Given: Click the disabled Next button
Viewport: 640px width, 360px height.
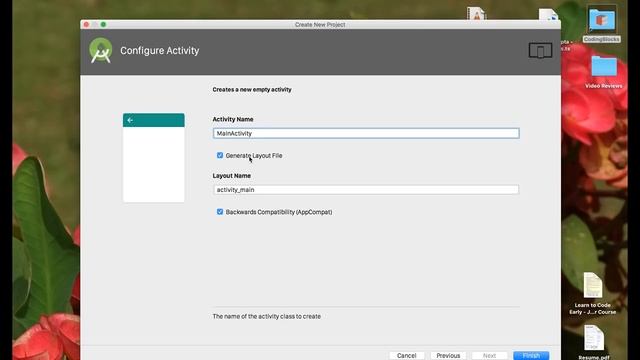Looking at the screenshot, I should [x=489, y=356].
